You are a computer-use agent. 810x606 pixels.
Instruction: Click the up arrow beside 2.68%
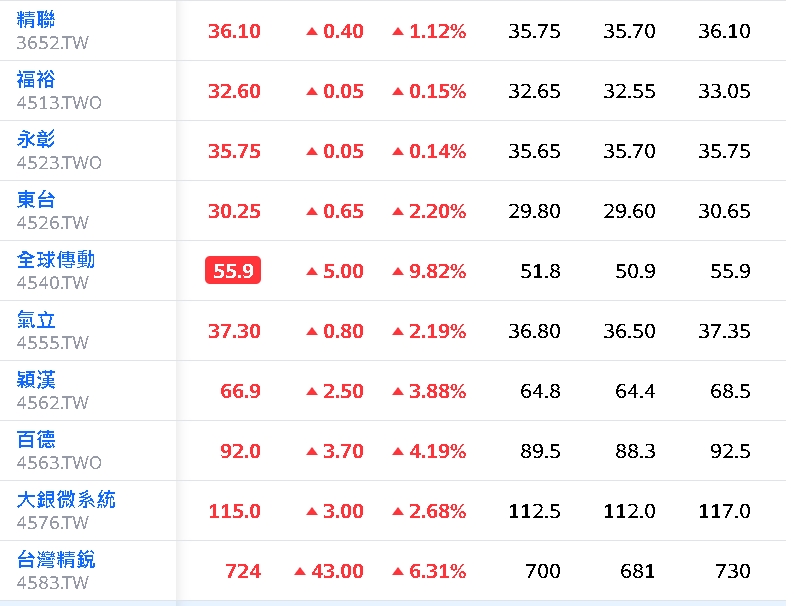pyautogui.click(x=398, y=511)
